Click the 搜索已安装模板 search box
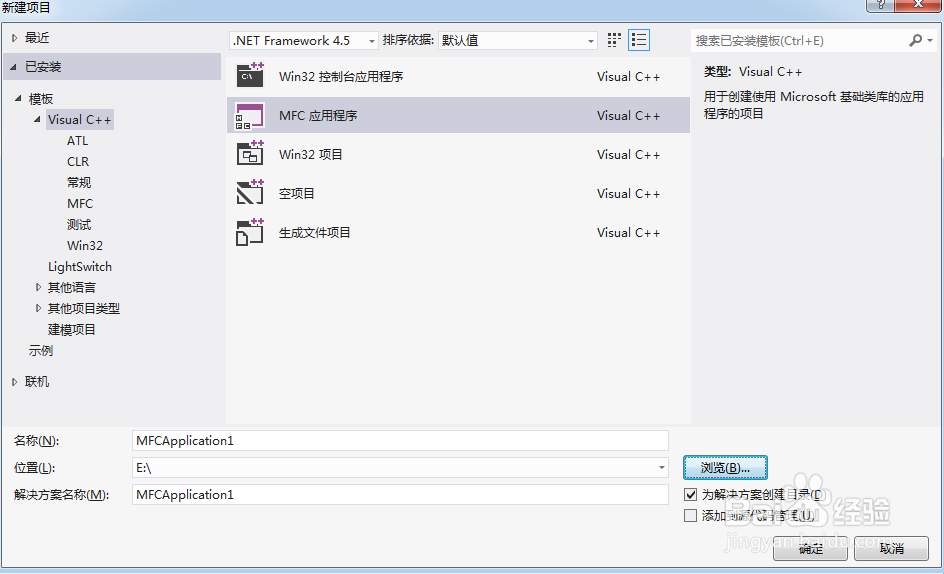 [800, 40]
